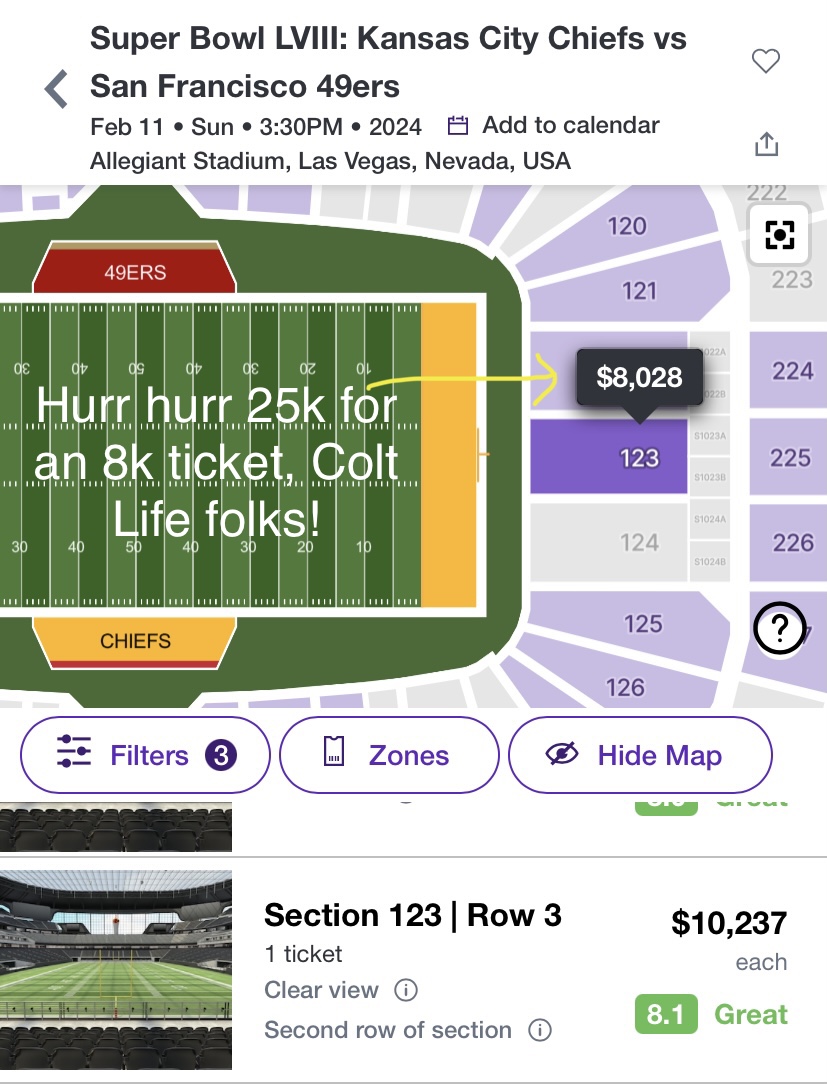Viewport: 827px width, 1084px height.
Task: Open the share icon
Action: [766, 144]
